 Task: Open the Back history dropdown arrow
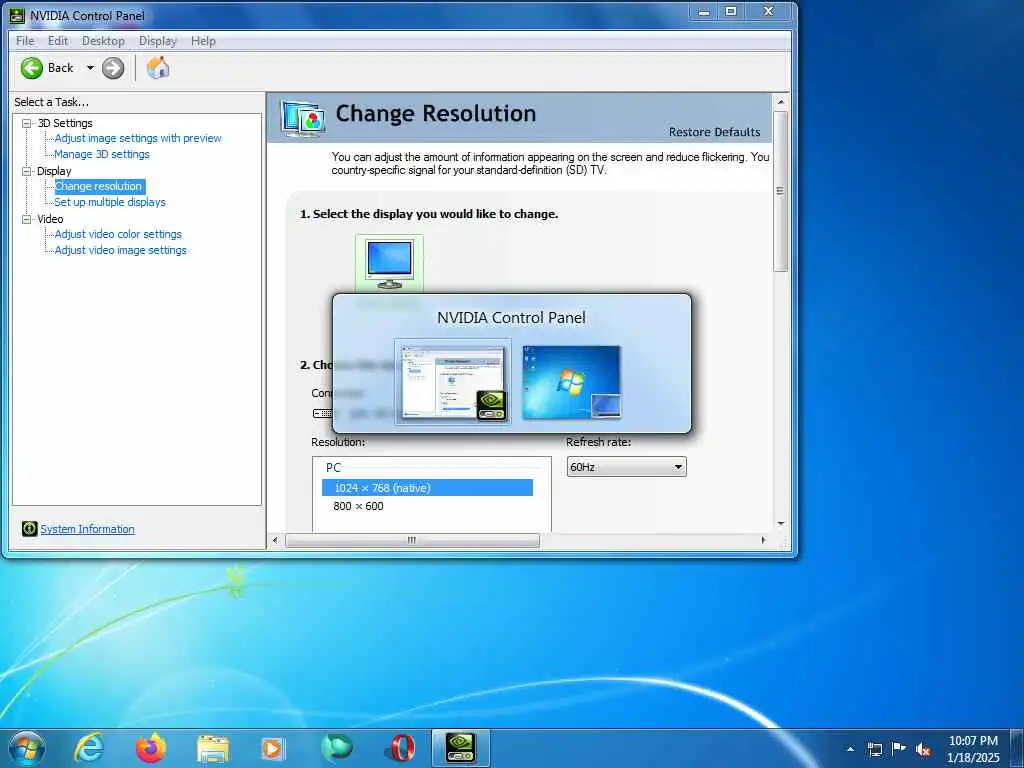pyautogui.click(x=90, y=68)
